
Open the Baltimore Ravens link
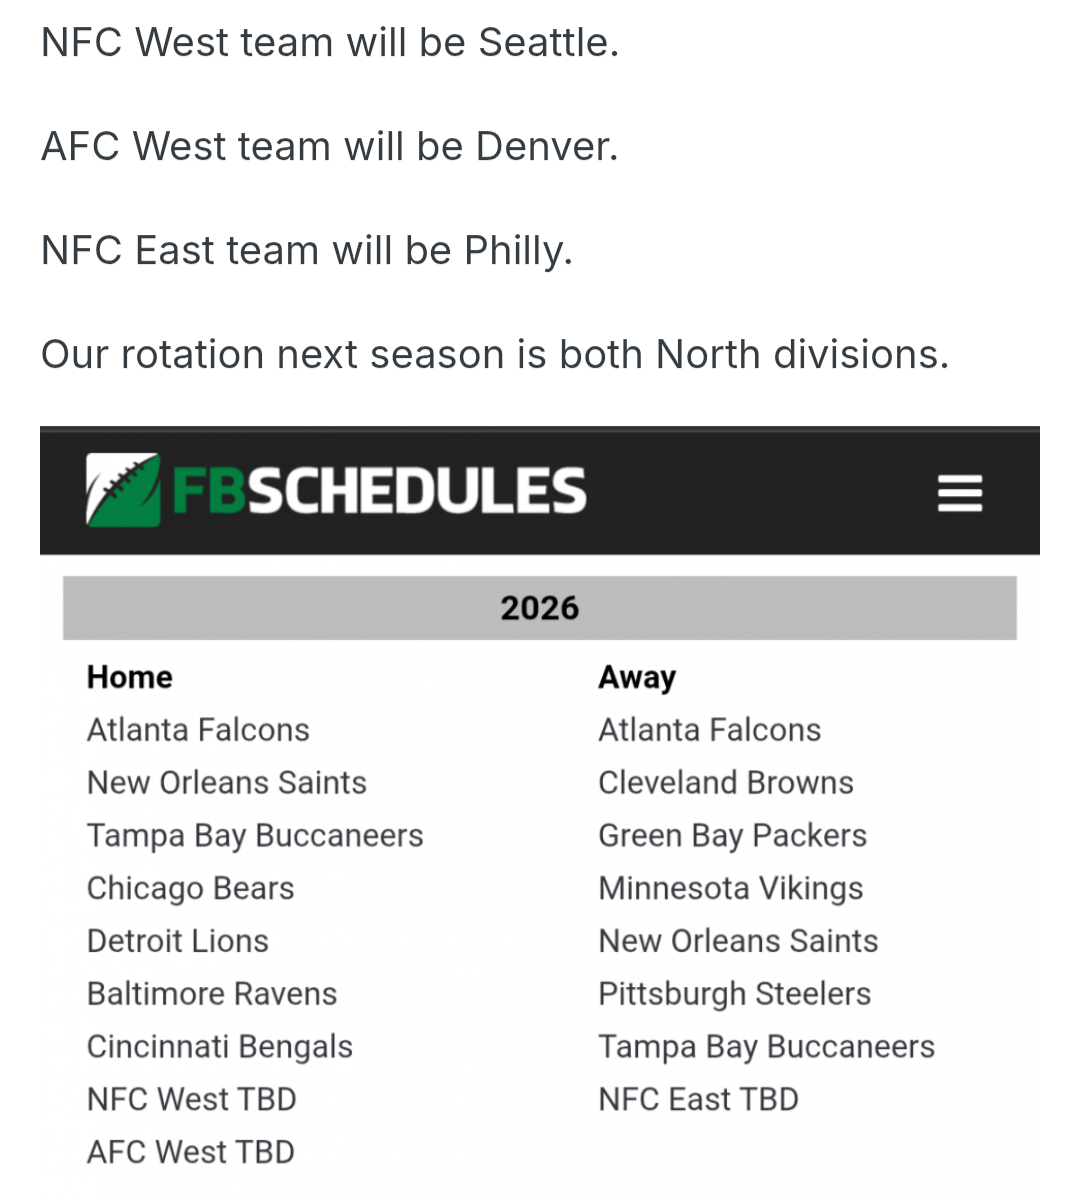(x=212, y=994)
